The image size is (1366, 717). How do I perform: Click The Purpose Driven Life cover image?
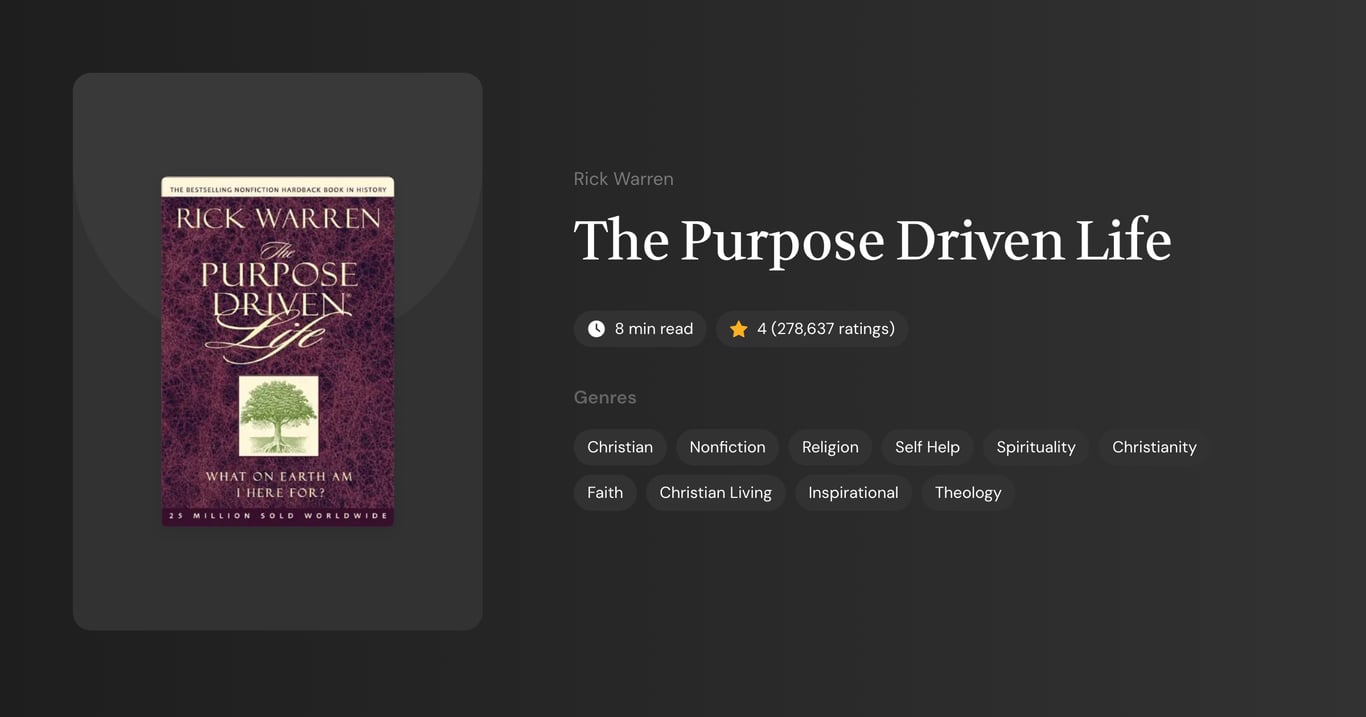(277, 351)
